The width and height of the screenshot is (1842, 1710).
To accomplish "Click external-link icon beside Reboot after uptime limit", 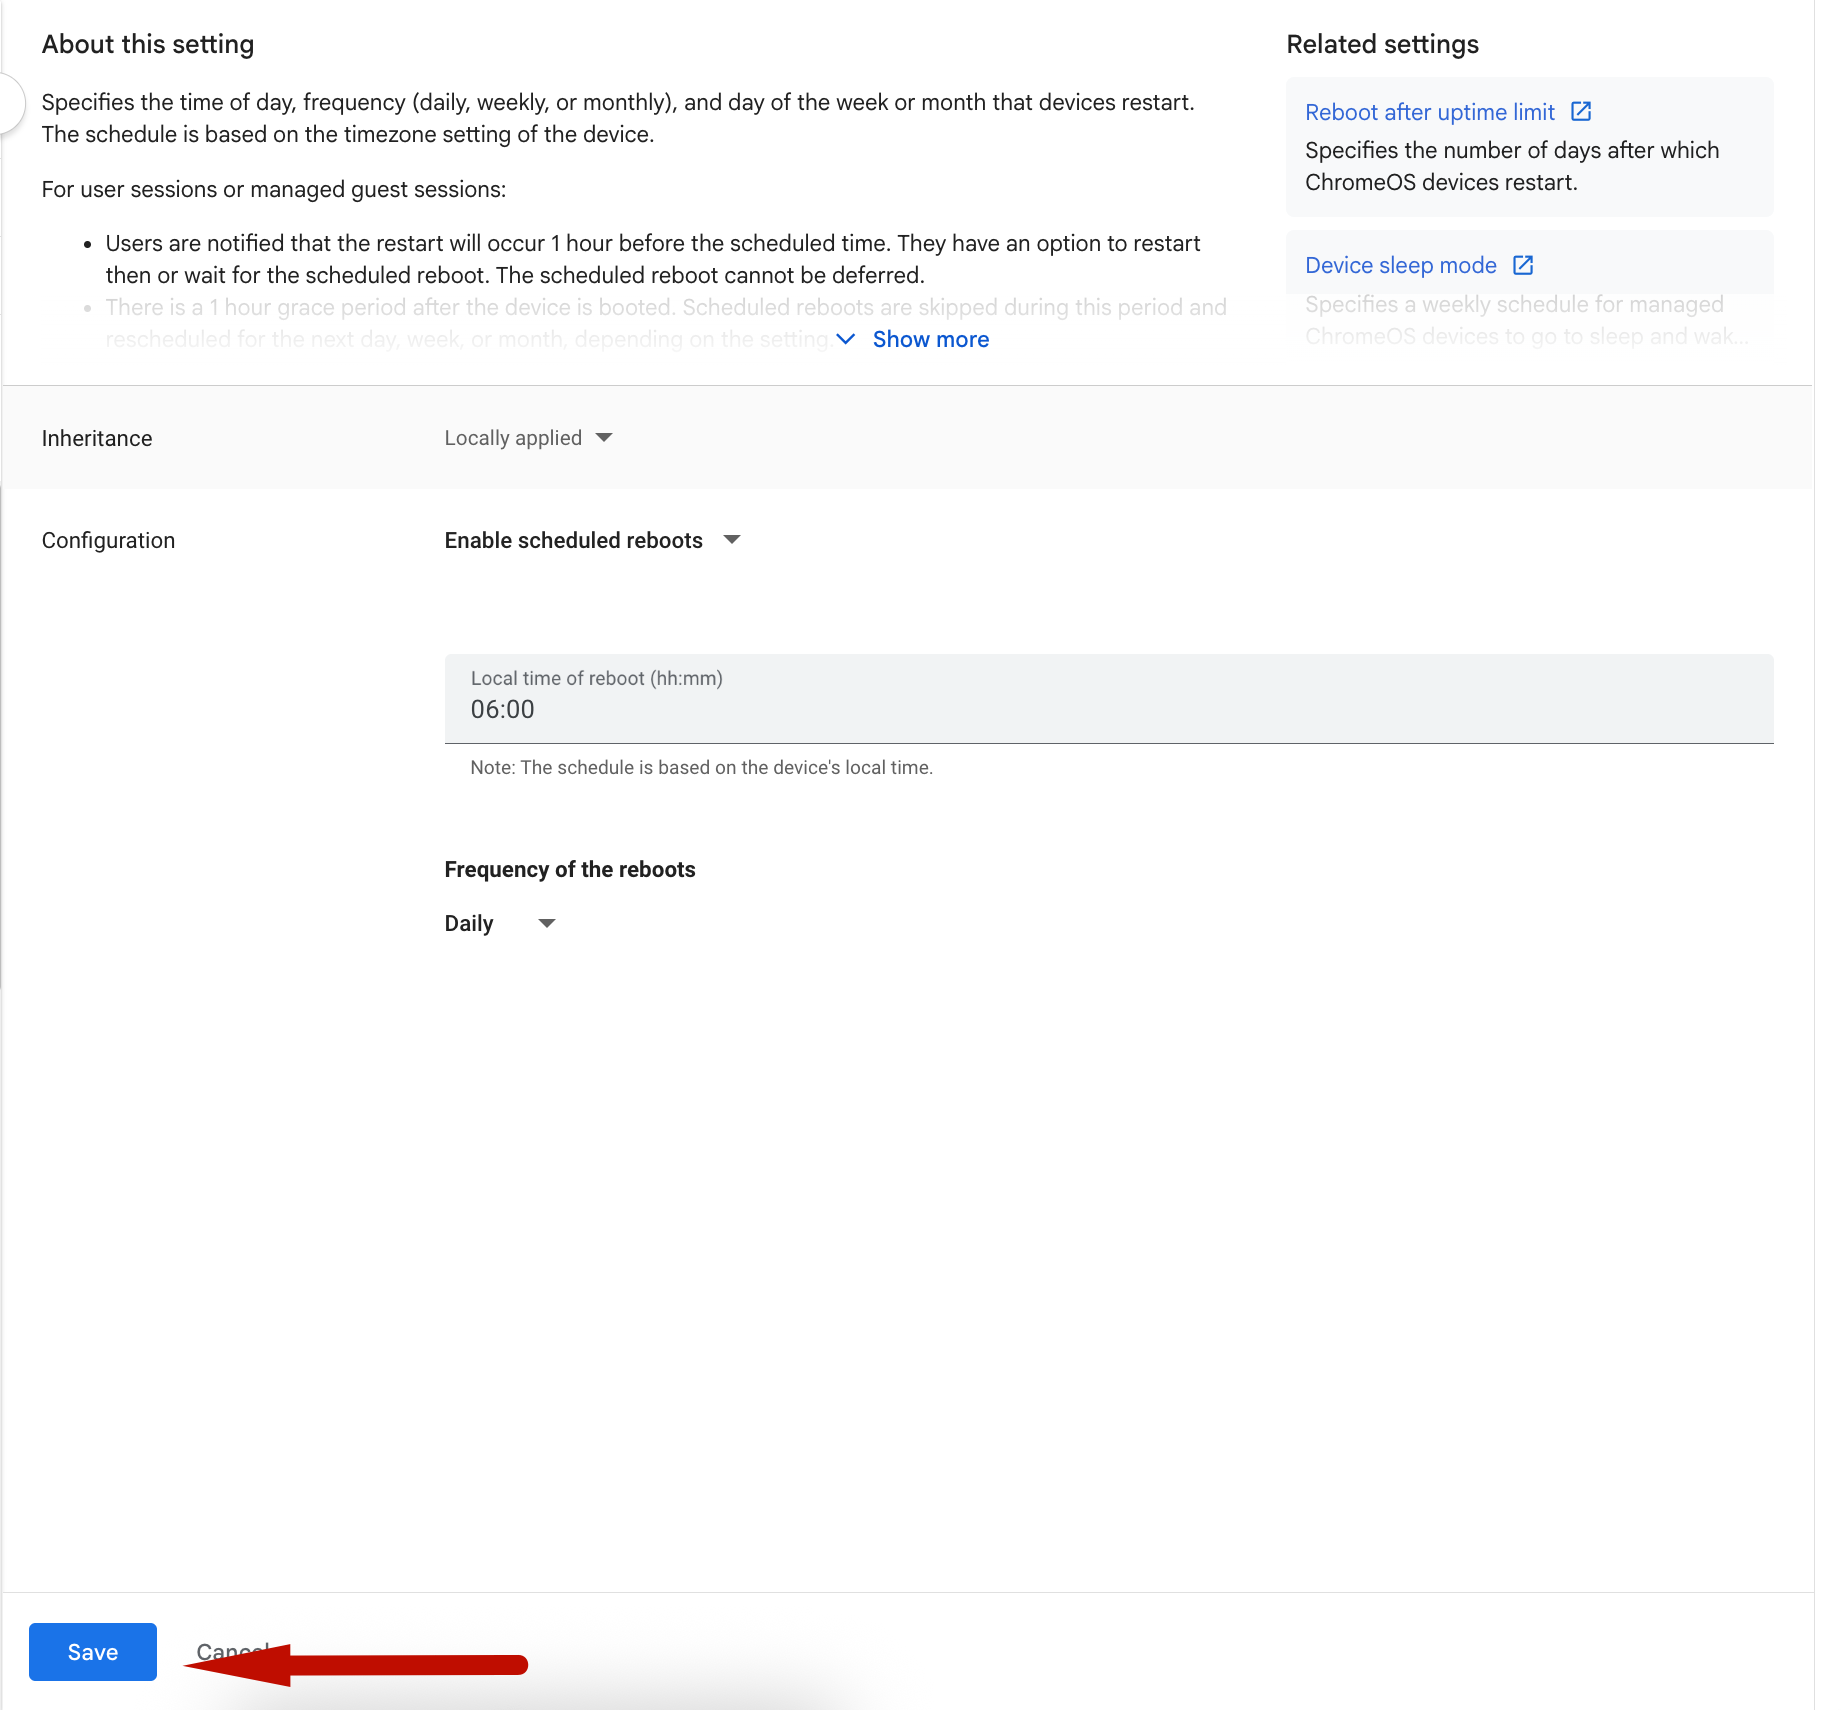I will [x=1581, y=112].
